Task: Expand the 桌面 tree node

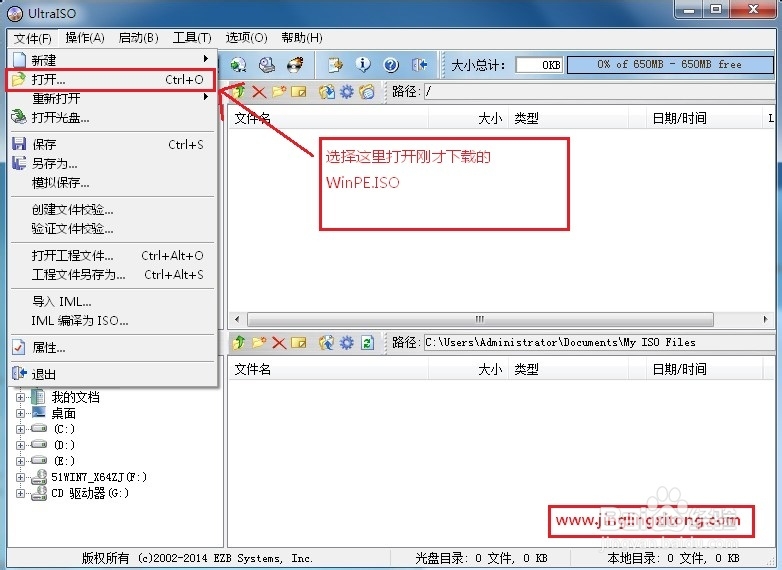Action: pyautogui.click(x=20, y=413)
